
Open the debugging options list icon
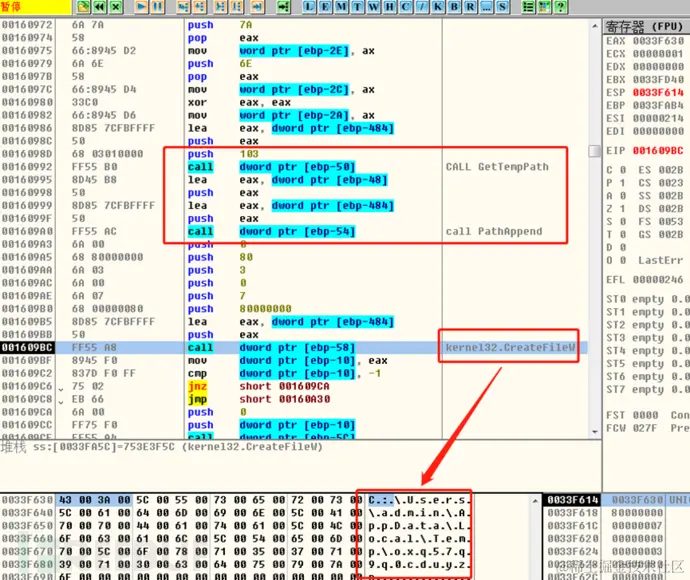click(x=528, y=7)
